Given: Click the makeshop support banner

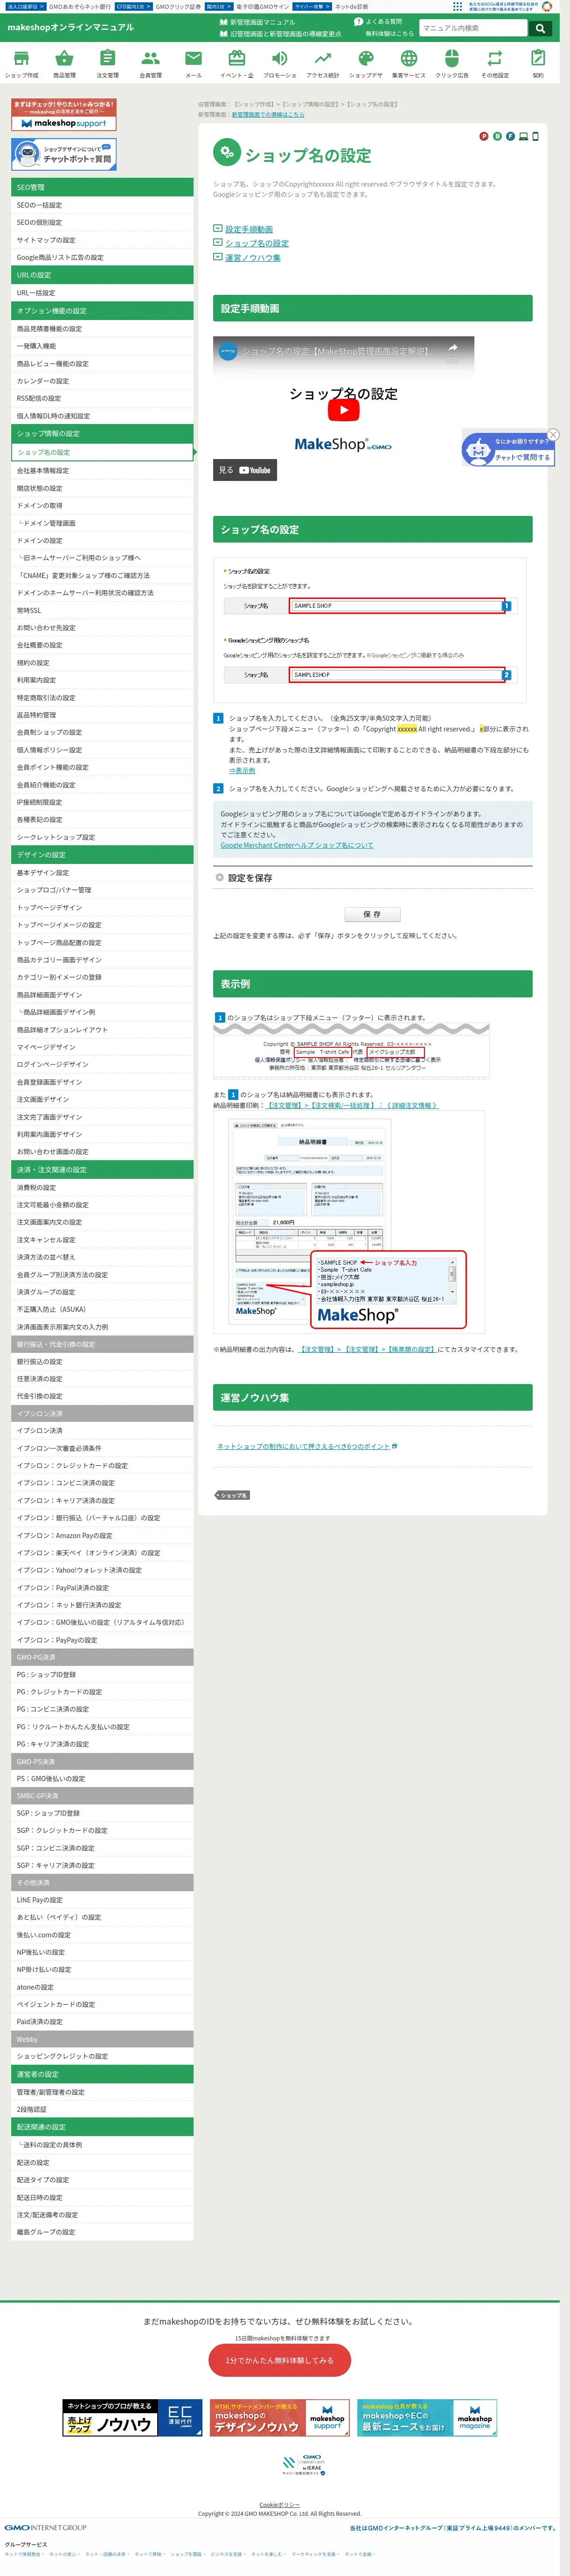Looking at the screenshot, I should (64, 115).
